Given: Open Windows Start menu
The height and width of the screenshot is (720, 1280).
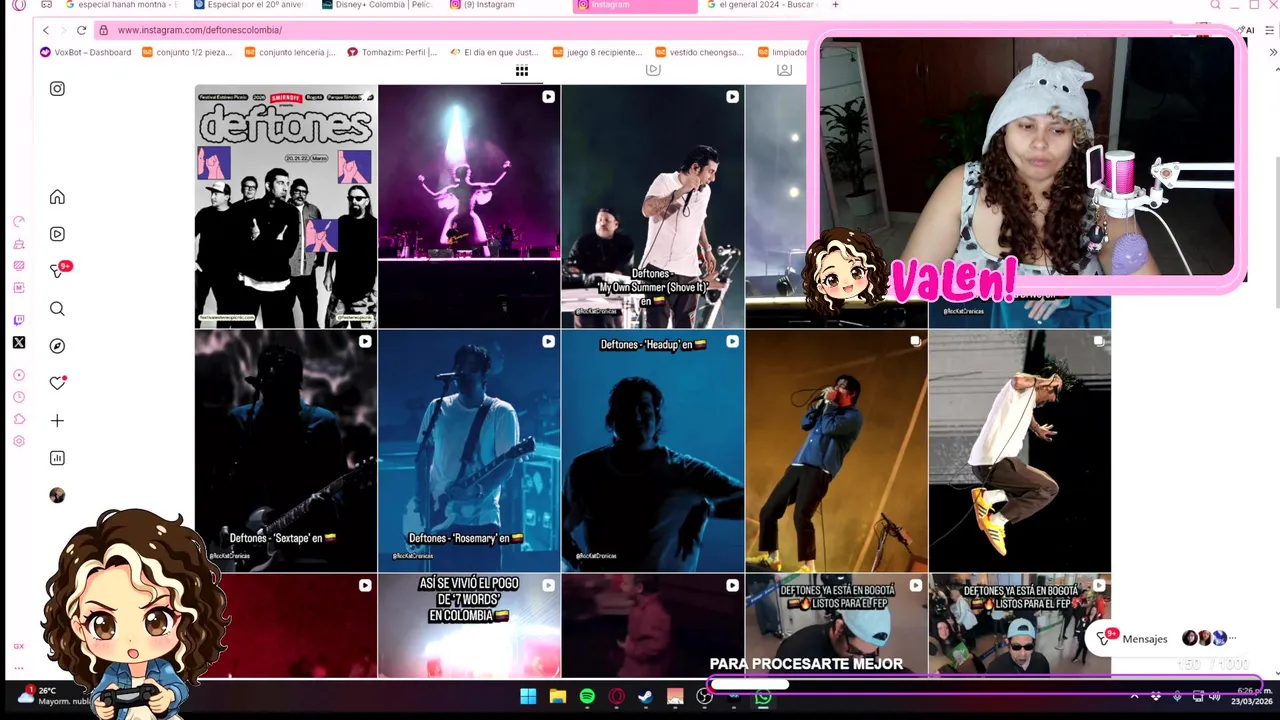Looking at the screenshot, I should click(528, 696).
